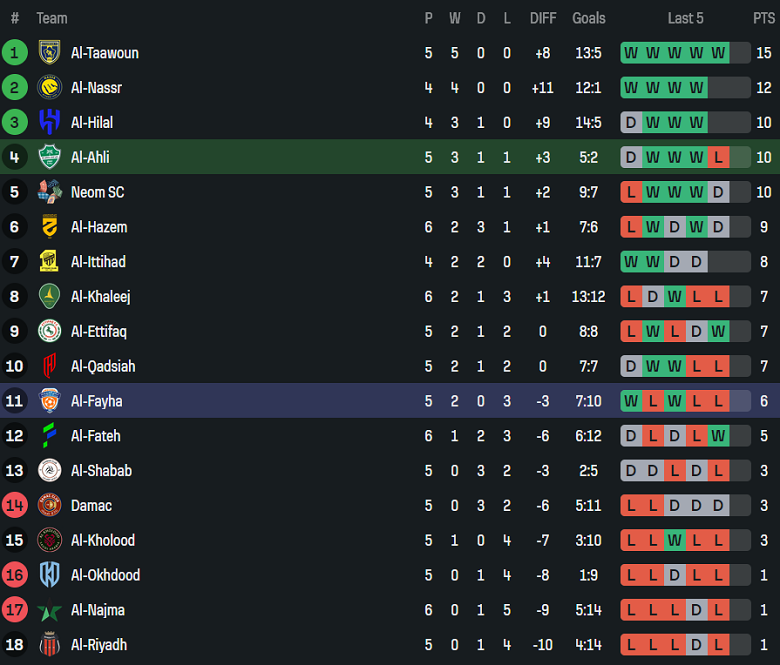Sort table by PTS column header
The image size is (780, 665).
763,18
